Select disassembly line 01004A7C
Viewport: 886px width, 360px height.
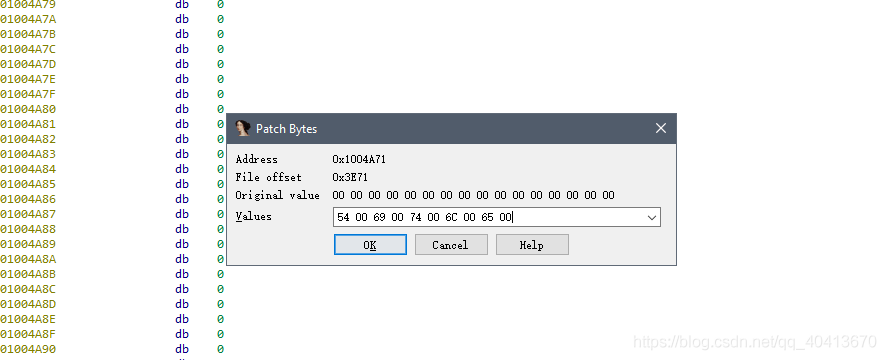point(112,49)
